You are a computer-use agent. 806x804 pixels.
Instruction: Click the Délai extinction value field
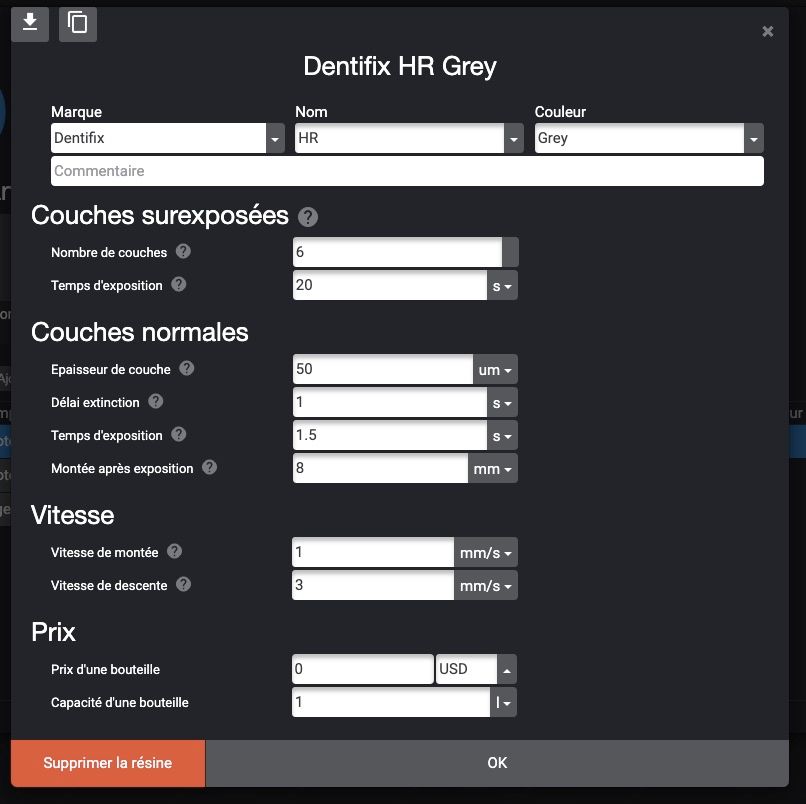pyautogui.click(x=390, y=402)
